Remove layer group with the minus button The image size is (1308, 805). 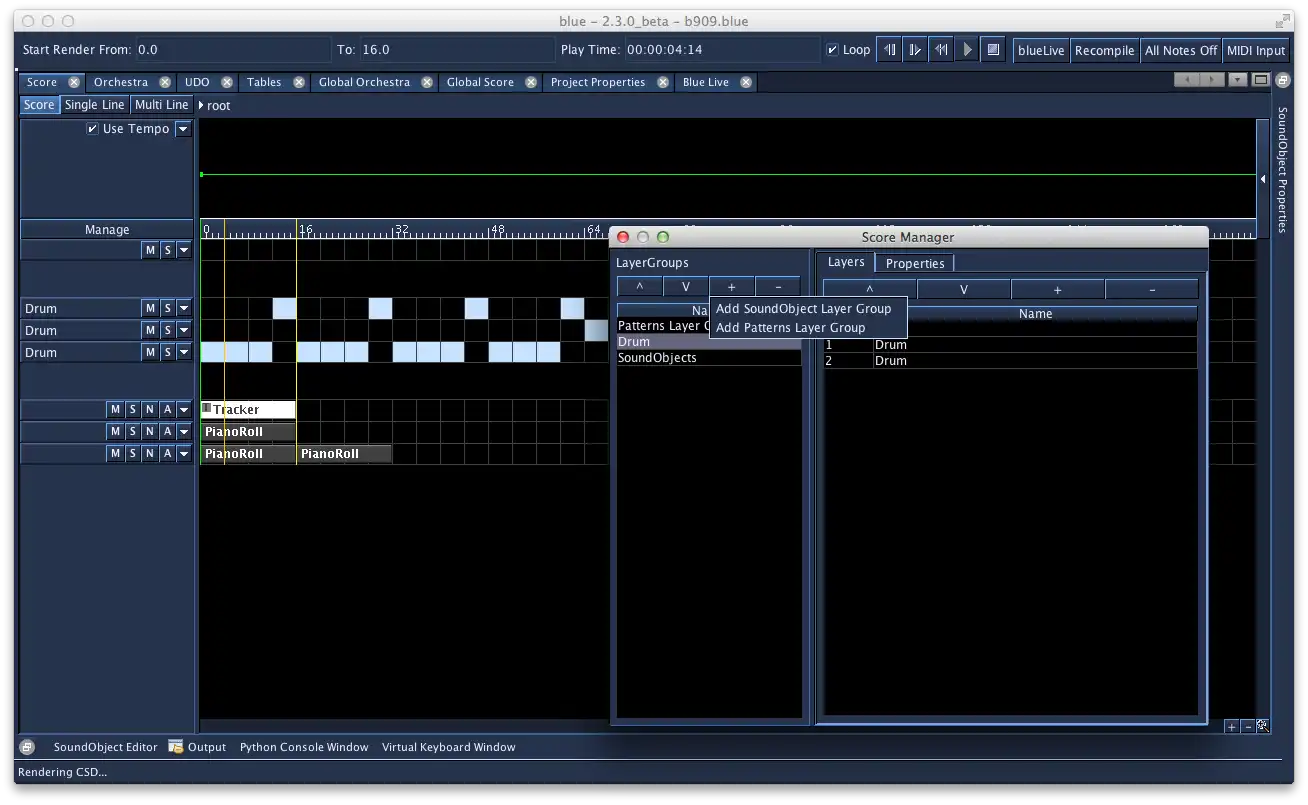[778, 287]
